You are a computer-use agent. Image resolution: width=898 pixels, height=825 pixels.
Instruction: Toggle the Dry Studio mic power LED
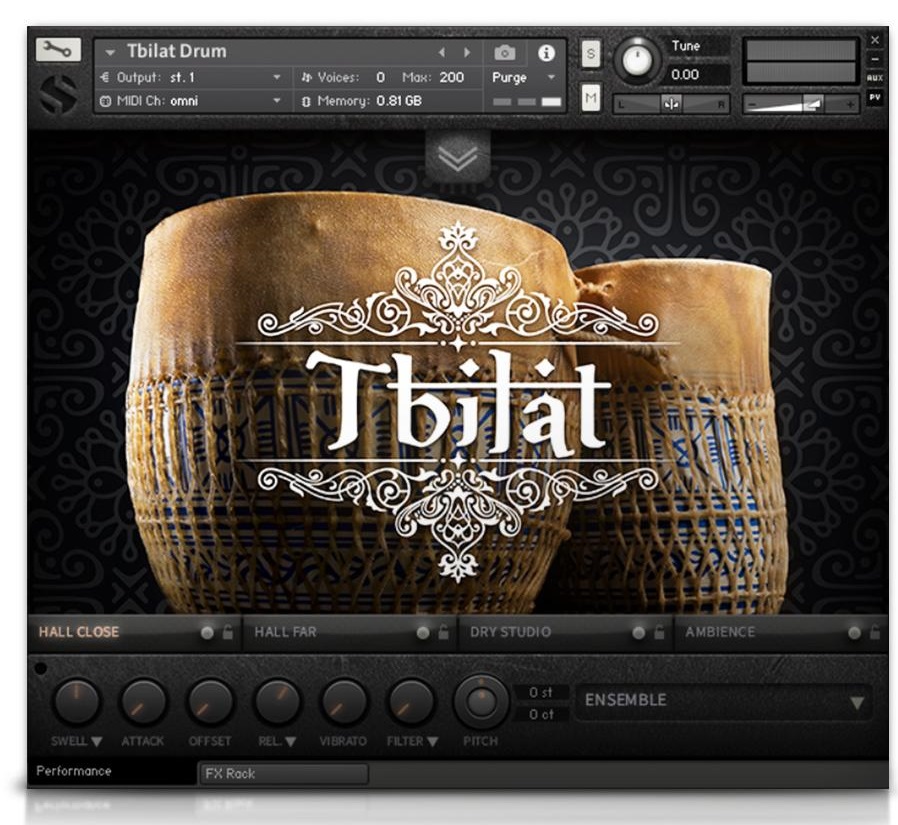(x=639, y=632)
